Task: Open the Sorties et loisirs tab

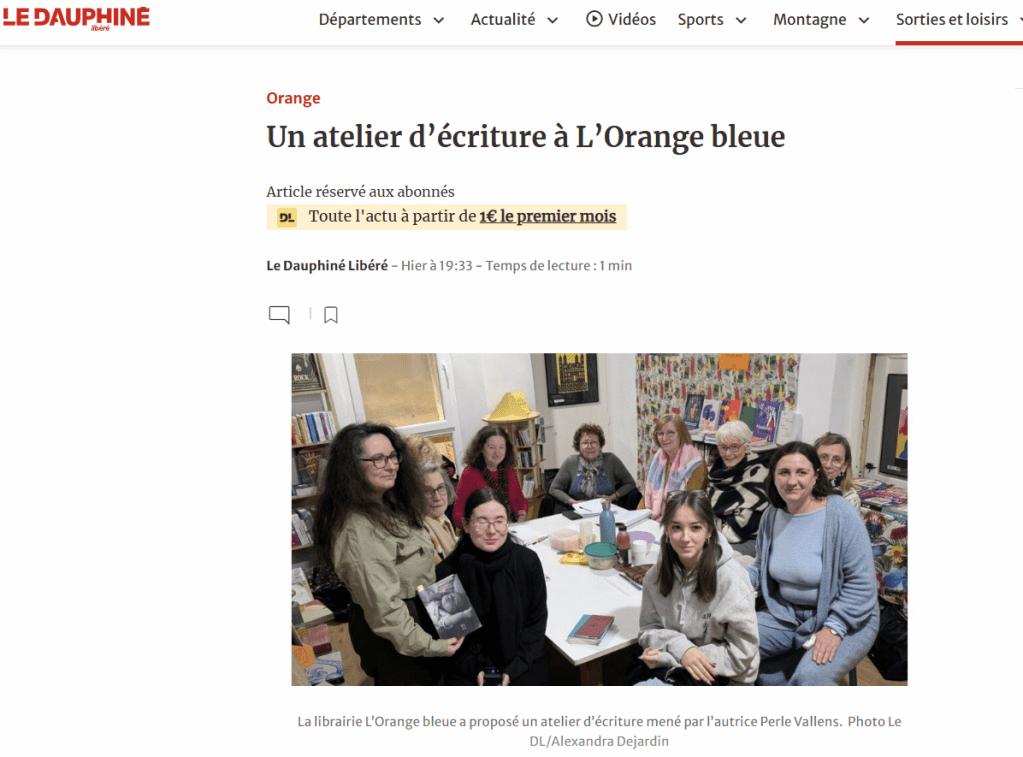Action: (x=952, y=20)
